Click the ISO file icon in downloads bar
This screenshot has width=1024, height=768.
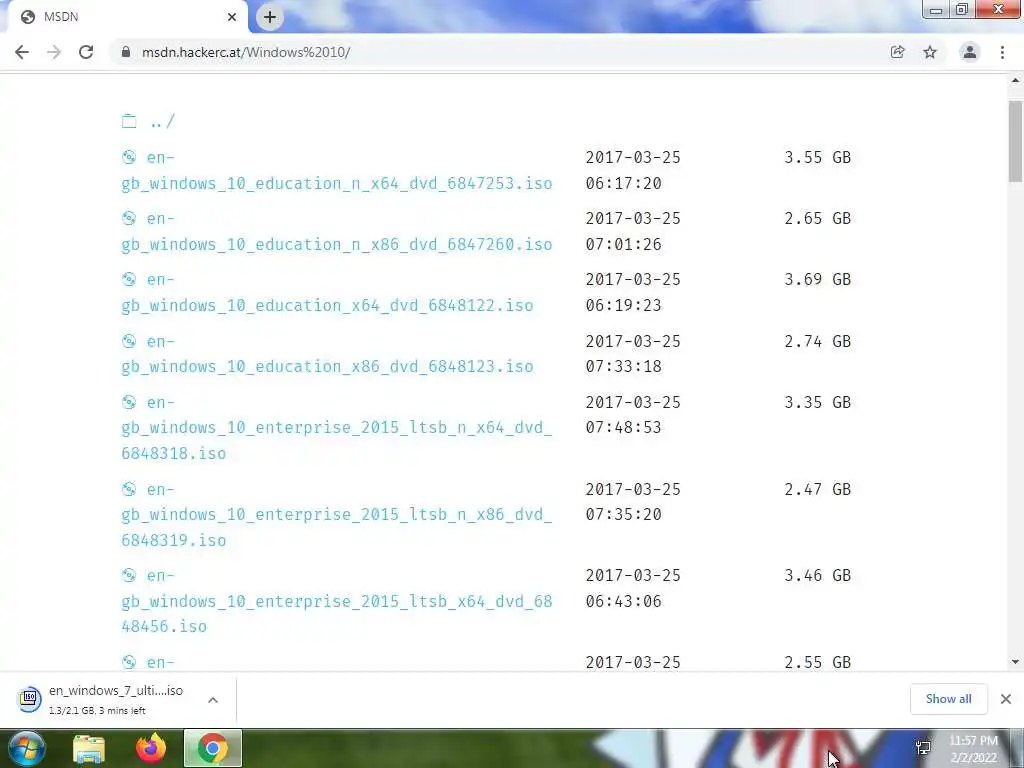point(29,699)
